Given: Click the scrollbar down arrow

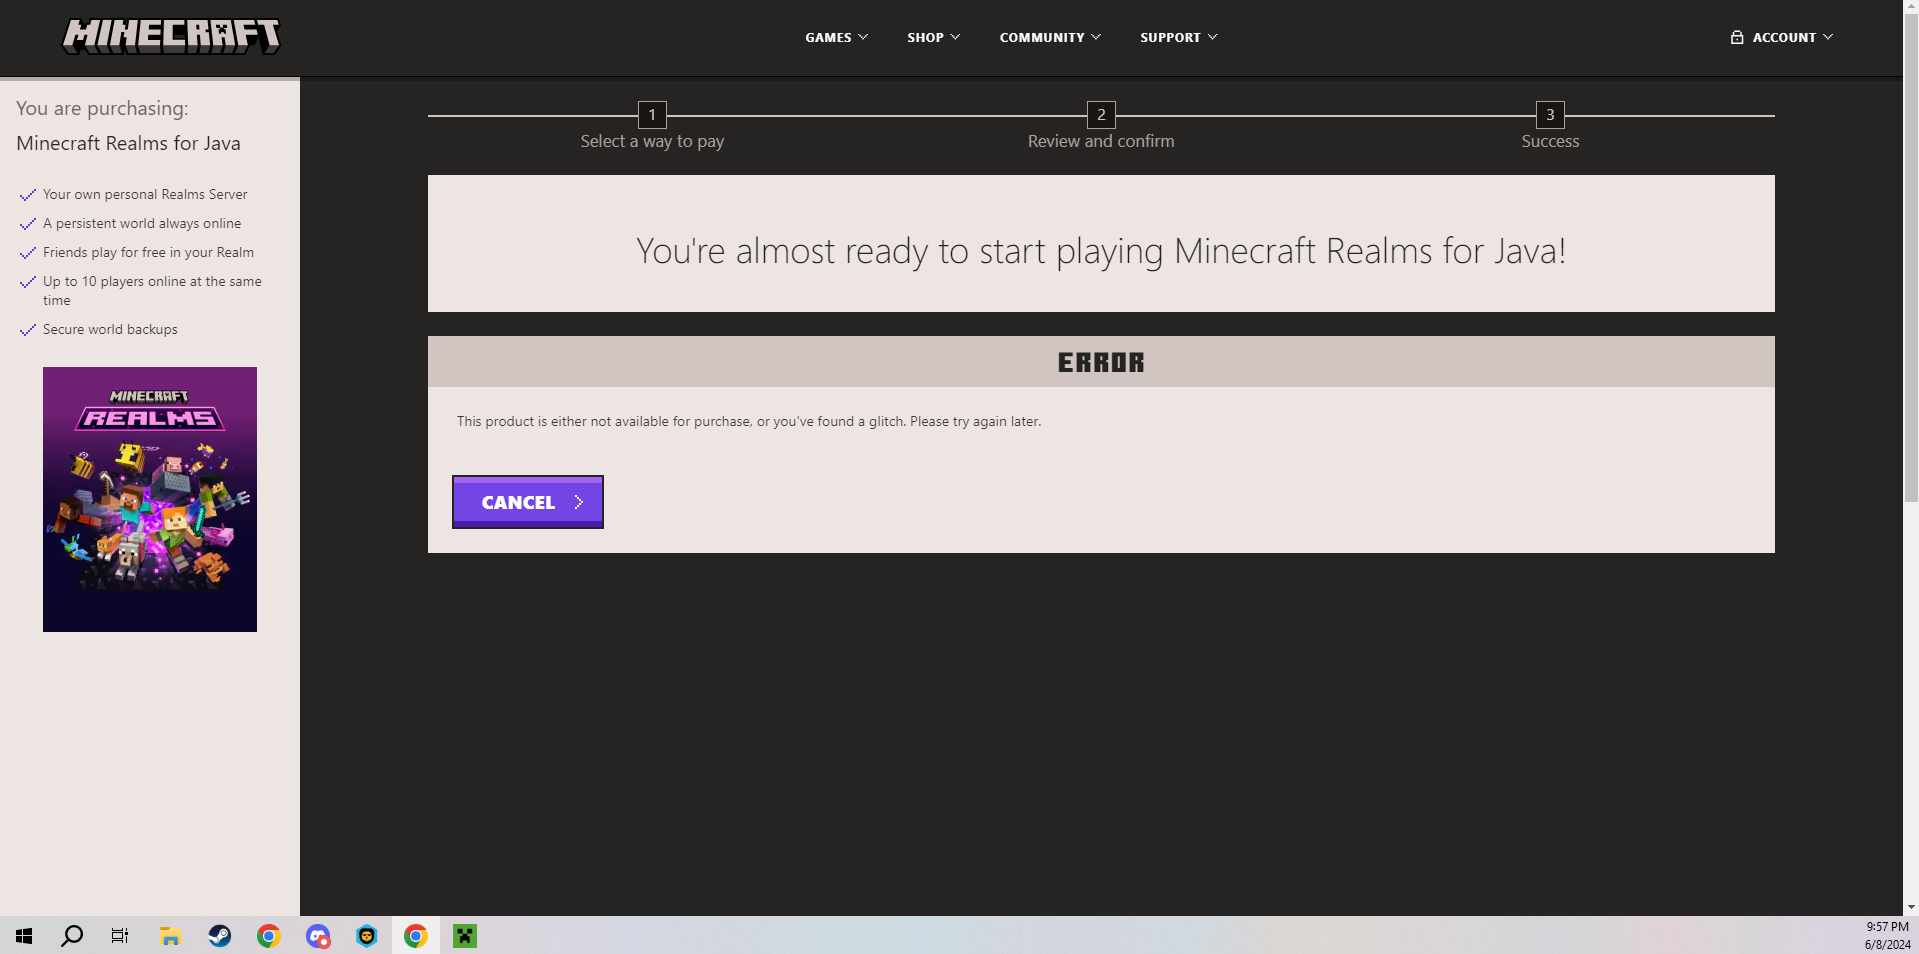Looking at the screenshot, I should click(1911, 908).
